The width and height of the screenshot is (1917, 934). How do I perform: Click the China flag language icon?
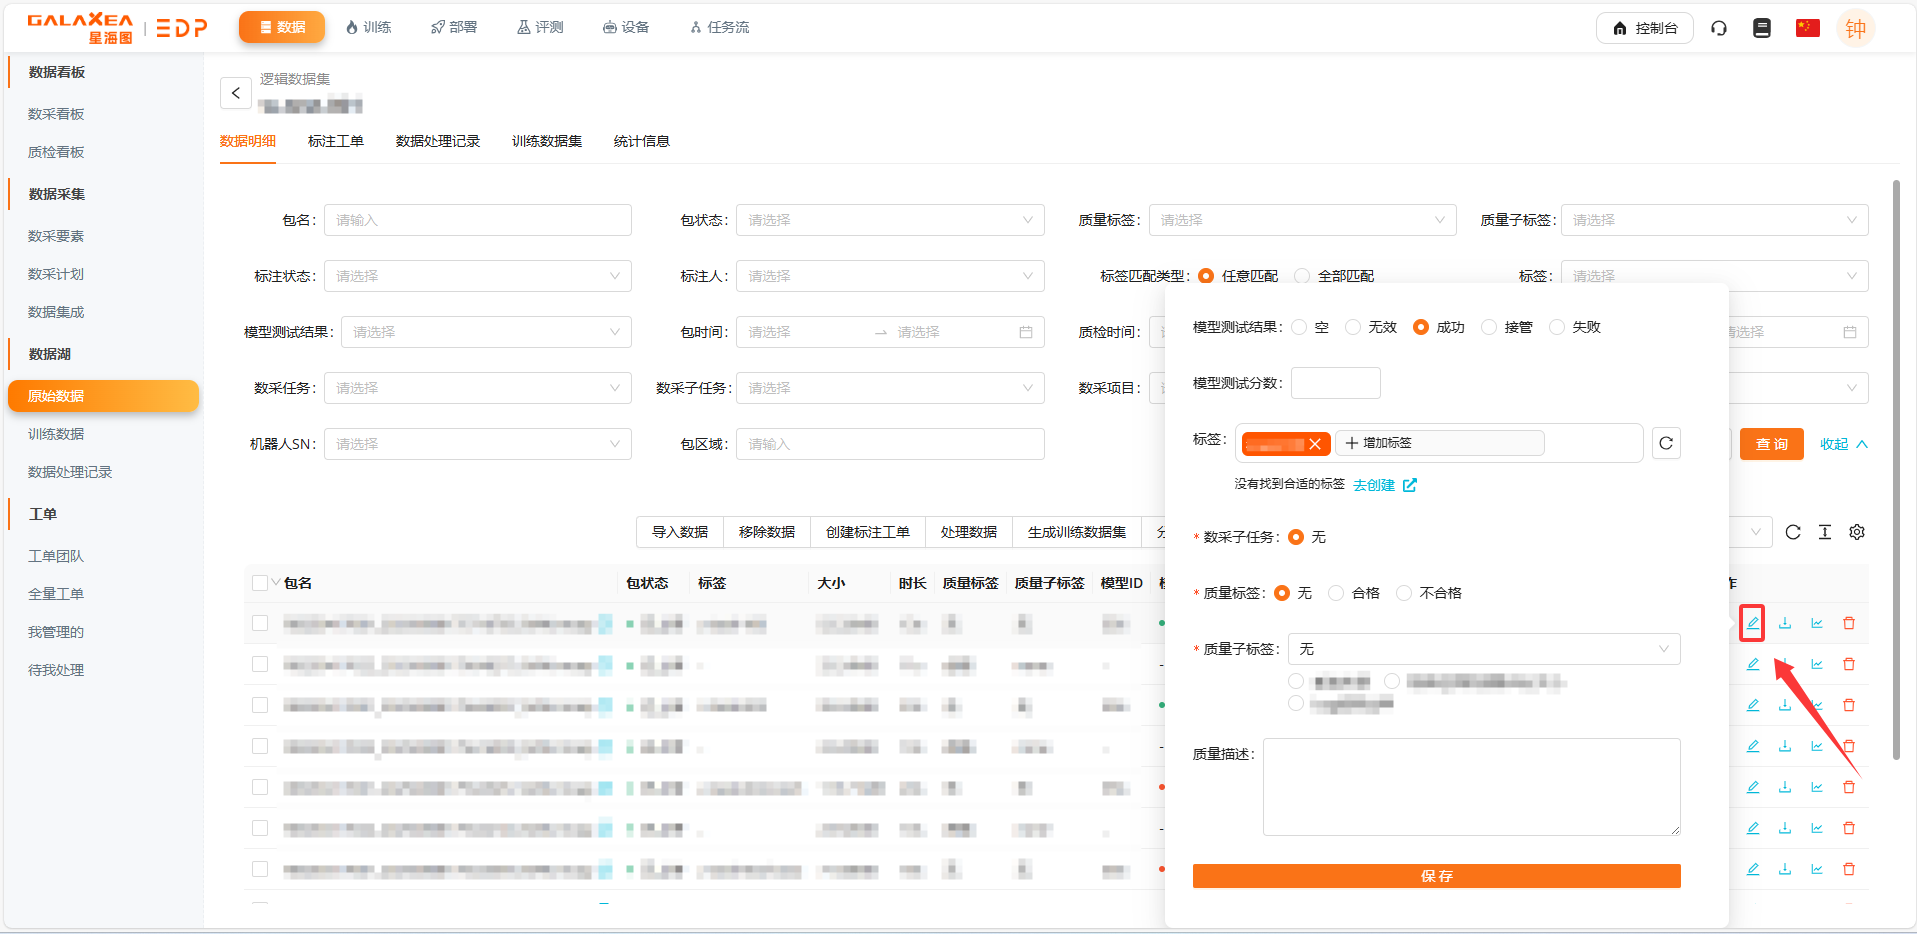click(x=1807, y=28)
